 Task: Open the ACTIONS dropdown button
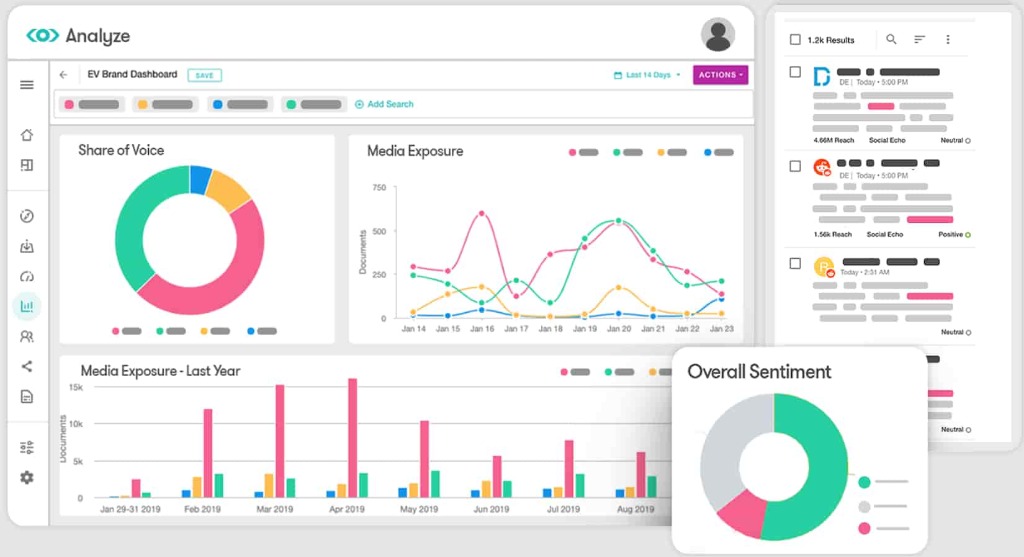[x=720, y=75]
